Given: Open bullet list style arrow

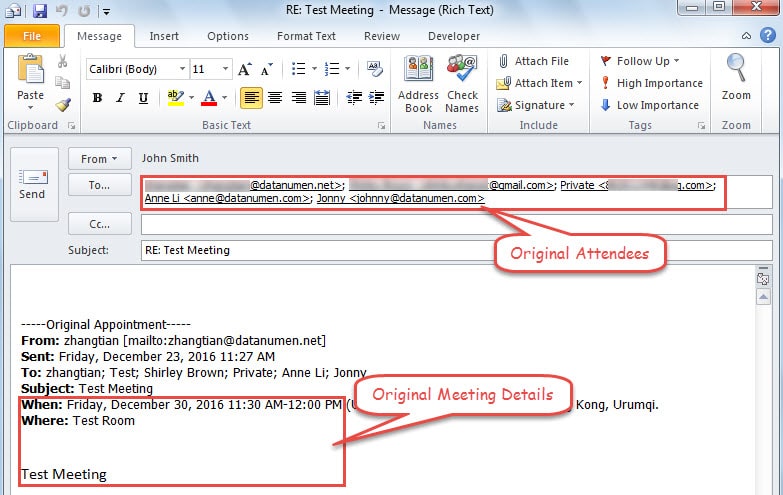Looking at the screenshot, I should click(314, 69).
